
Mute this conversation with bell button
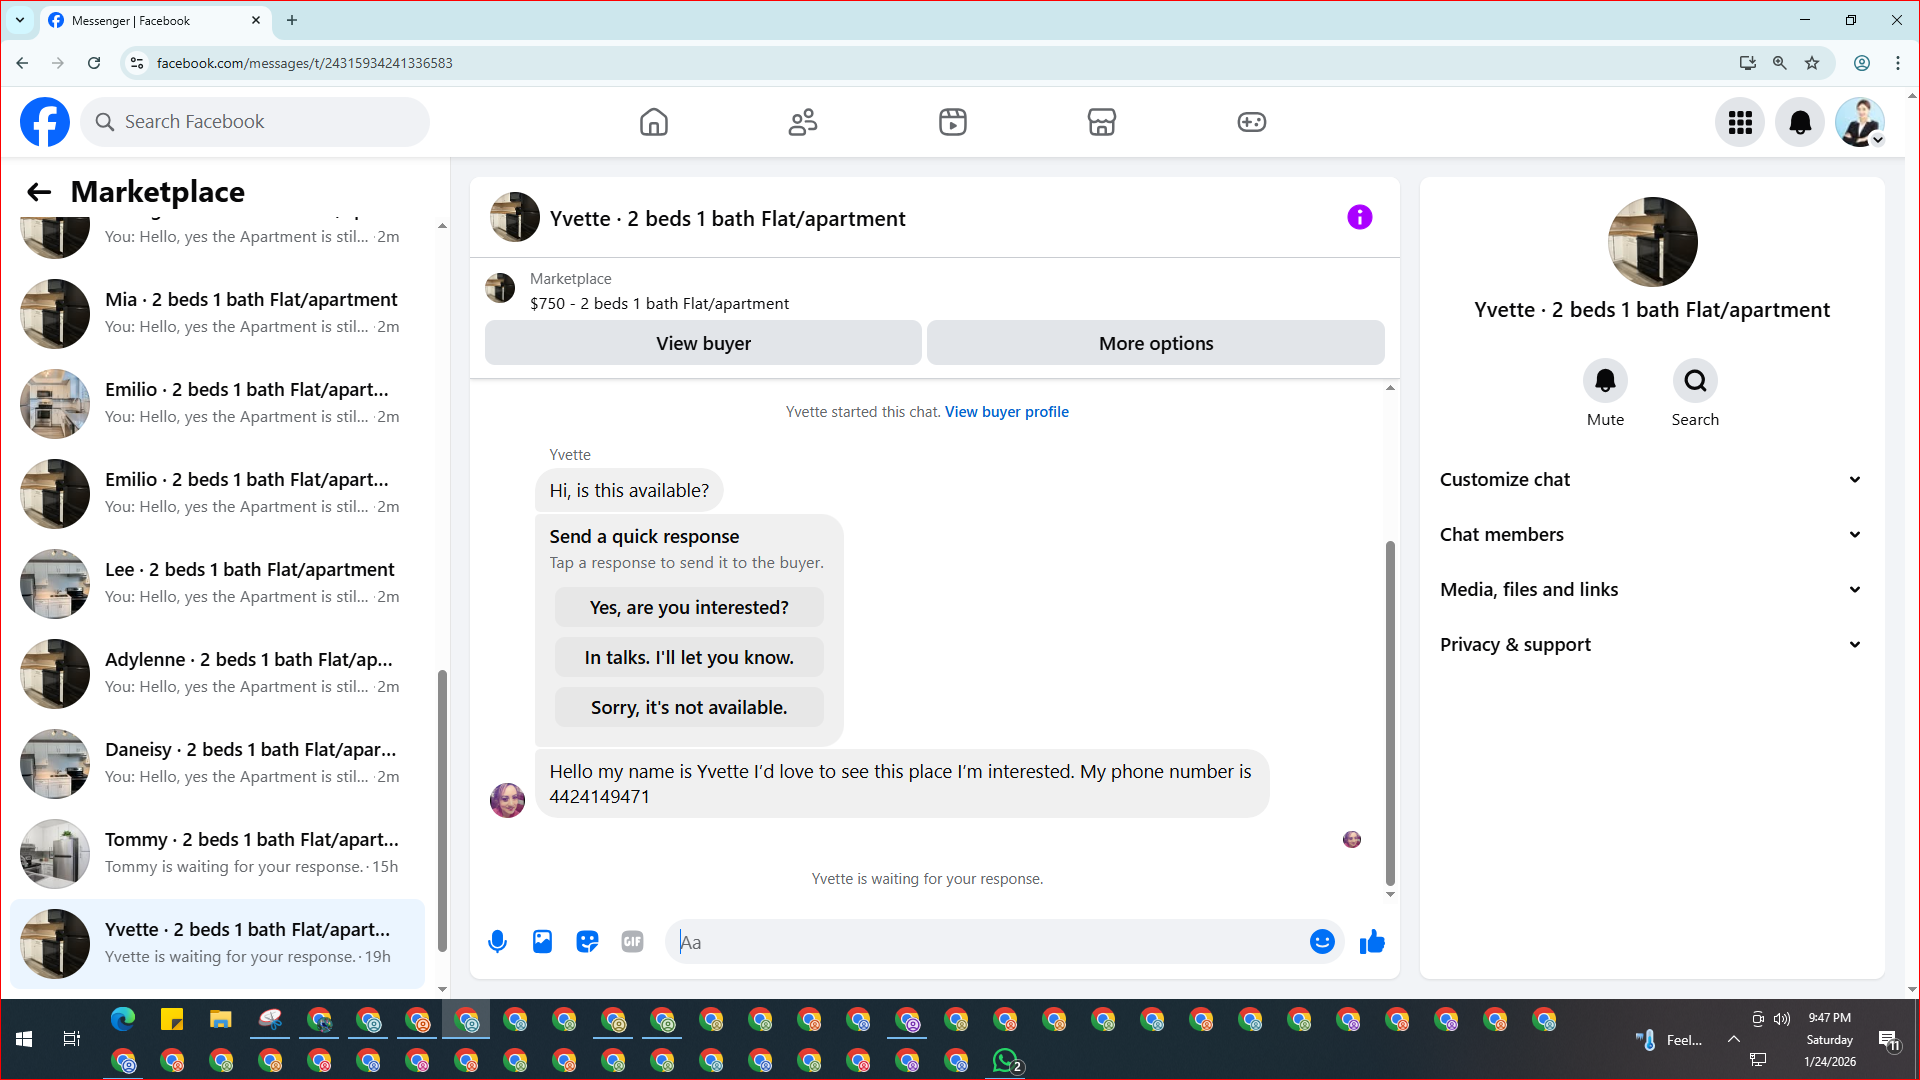tap(1605, 381)
